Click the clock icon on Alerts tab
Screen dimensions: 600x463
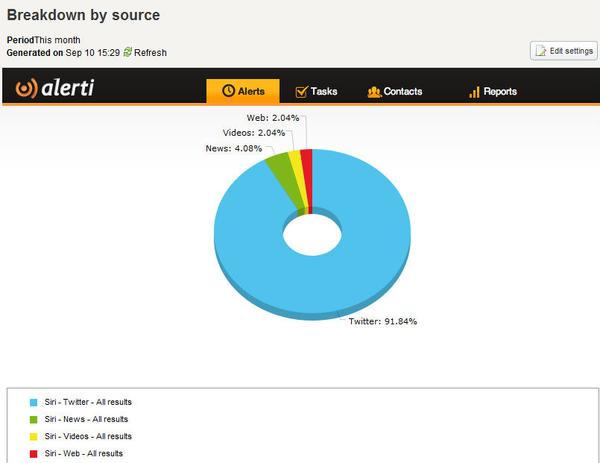[228, 91]
